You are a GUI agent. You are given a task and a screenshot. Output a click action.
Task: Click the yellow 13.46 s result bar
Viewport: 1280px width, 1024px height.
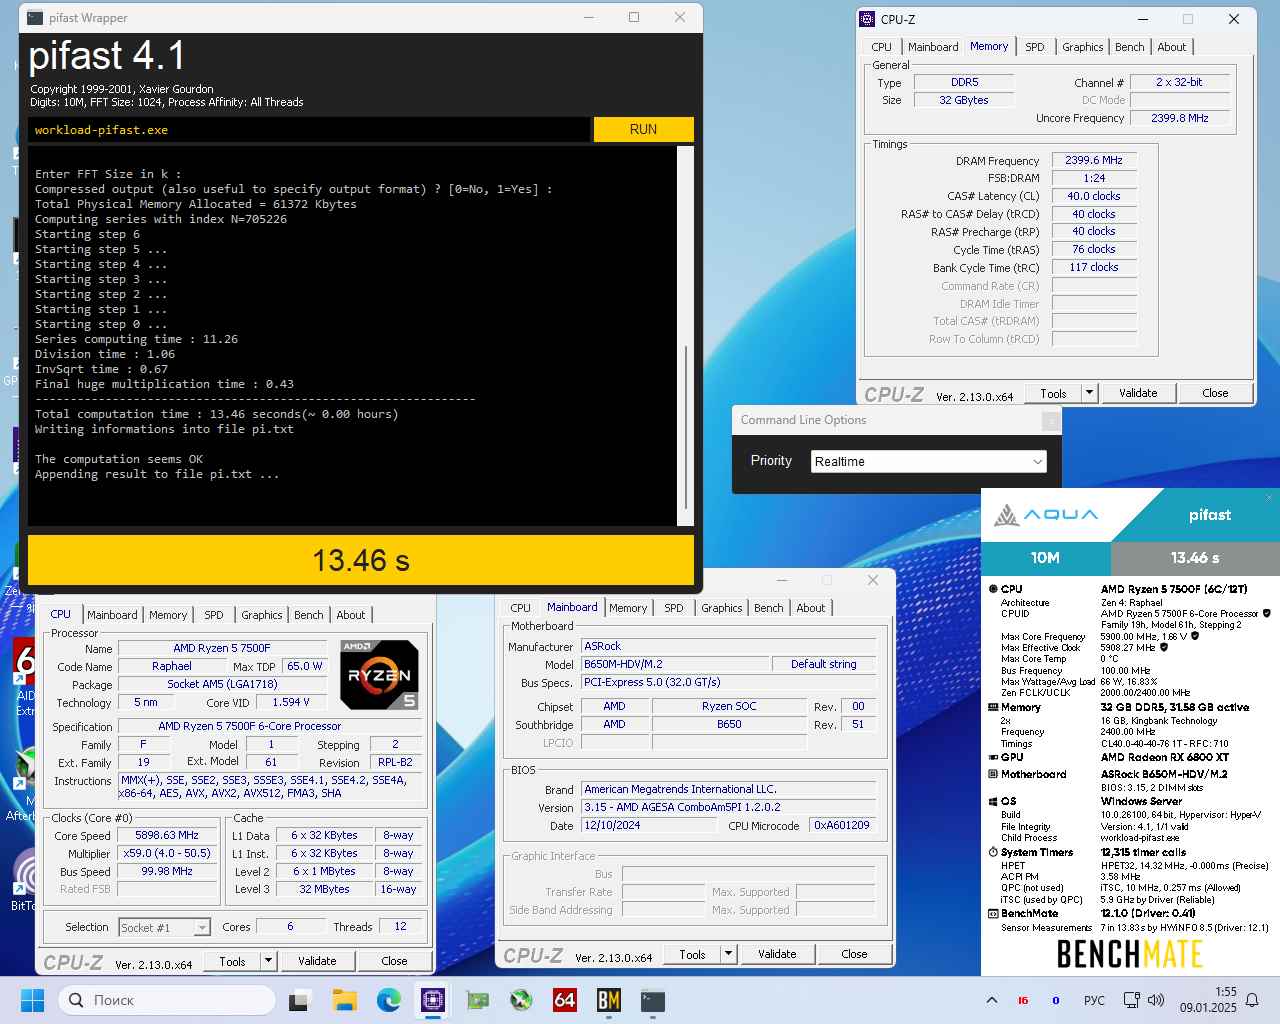click(361, 560)
